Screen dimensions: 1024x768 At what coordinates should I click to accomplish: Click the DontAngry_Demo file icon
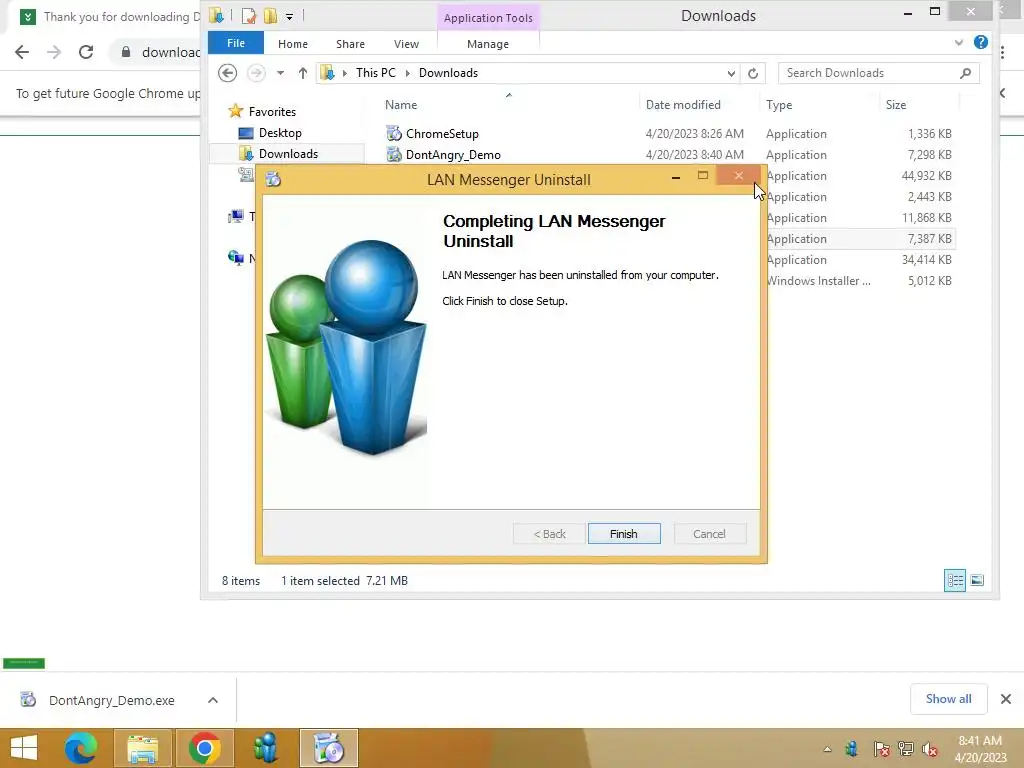pyautogui.click(x=393, y=155)
